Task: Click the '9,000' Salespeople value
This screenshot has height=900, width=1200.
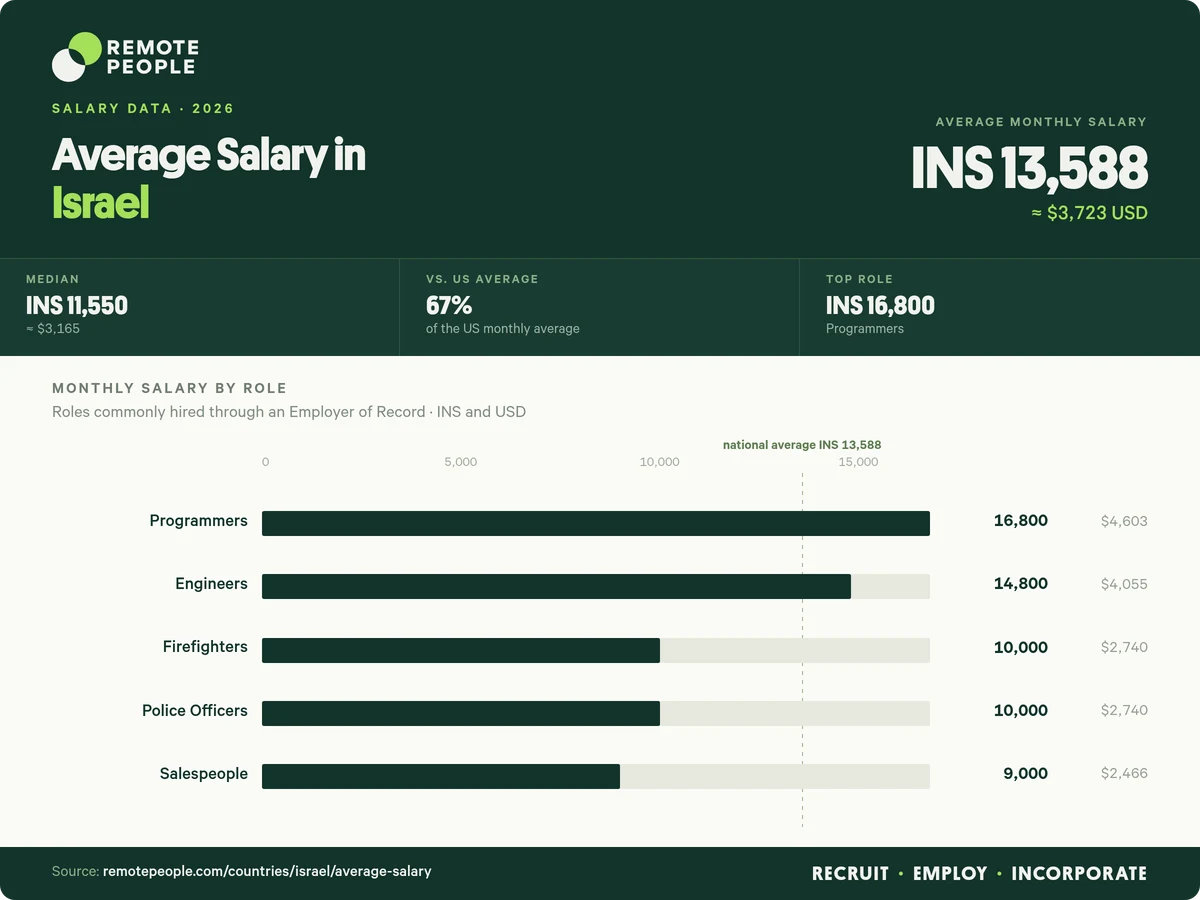Action: coord(1025,774)
